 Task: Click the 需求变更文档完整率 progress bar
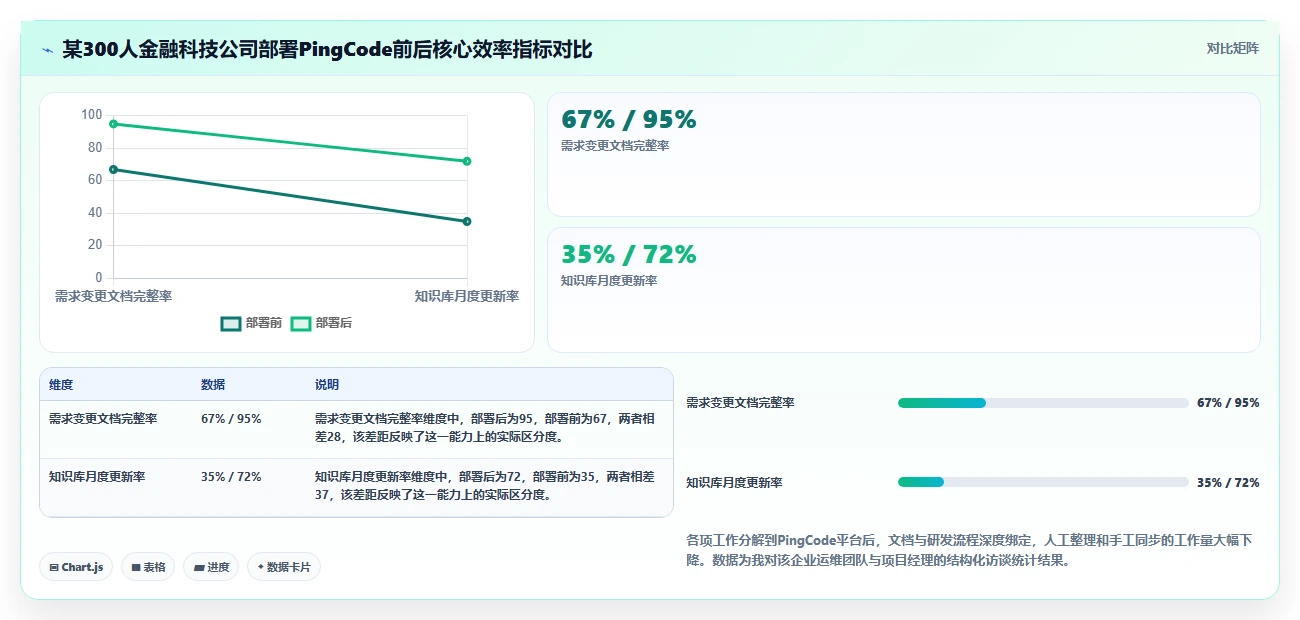[1043, 403]
